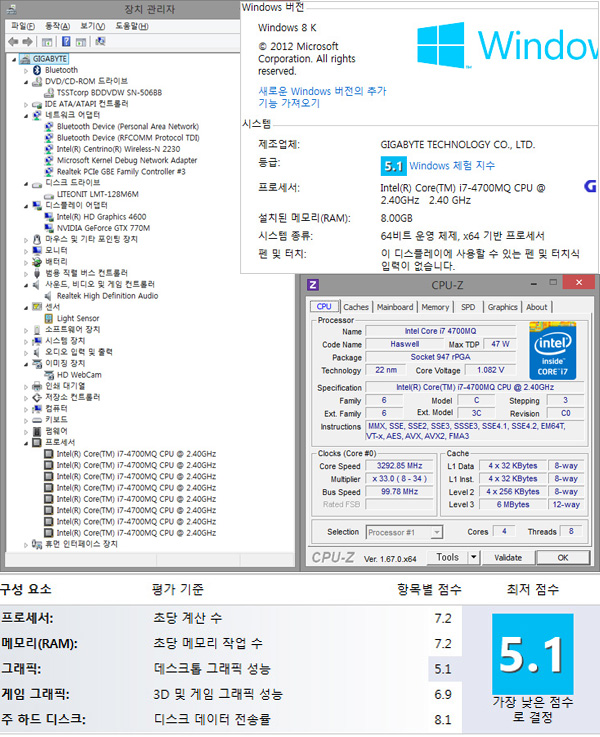The height and width of the screenshot is (737, 600).
Task: Switch to the About tab in CPU-Z
Action: pos(537,307)
